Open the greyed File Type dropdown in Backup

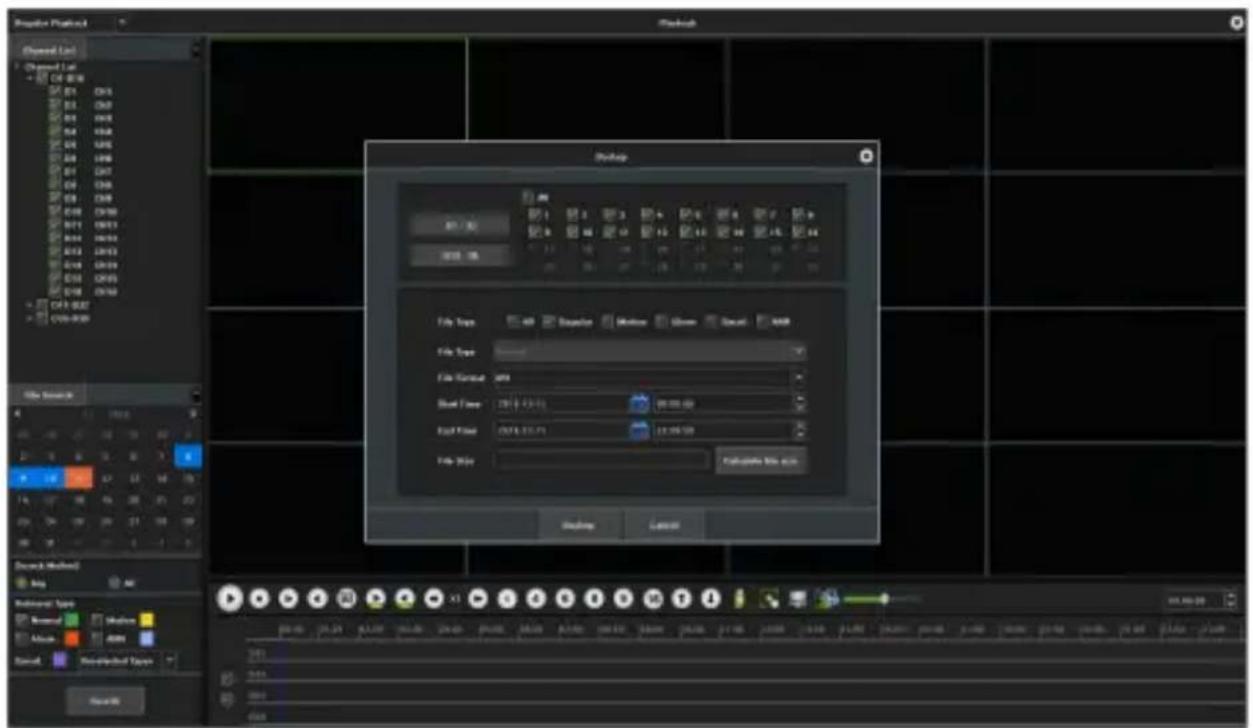(650, 352)
